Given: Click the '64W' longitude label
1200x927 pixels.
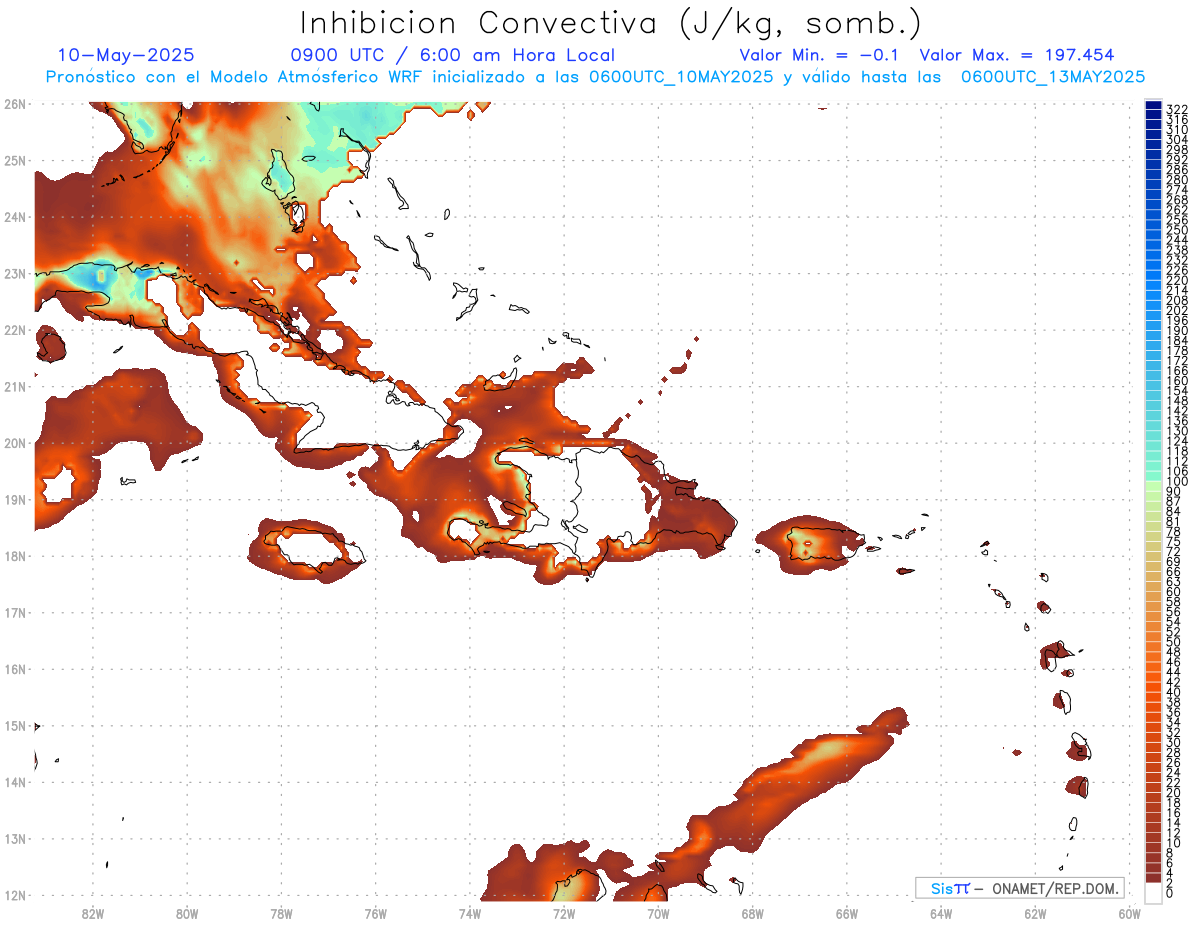Looking at the screenshot, I should tap(941, 913).
